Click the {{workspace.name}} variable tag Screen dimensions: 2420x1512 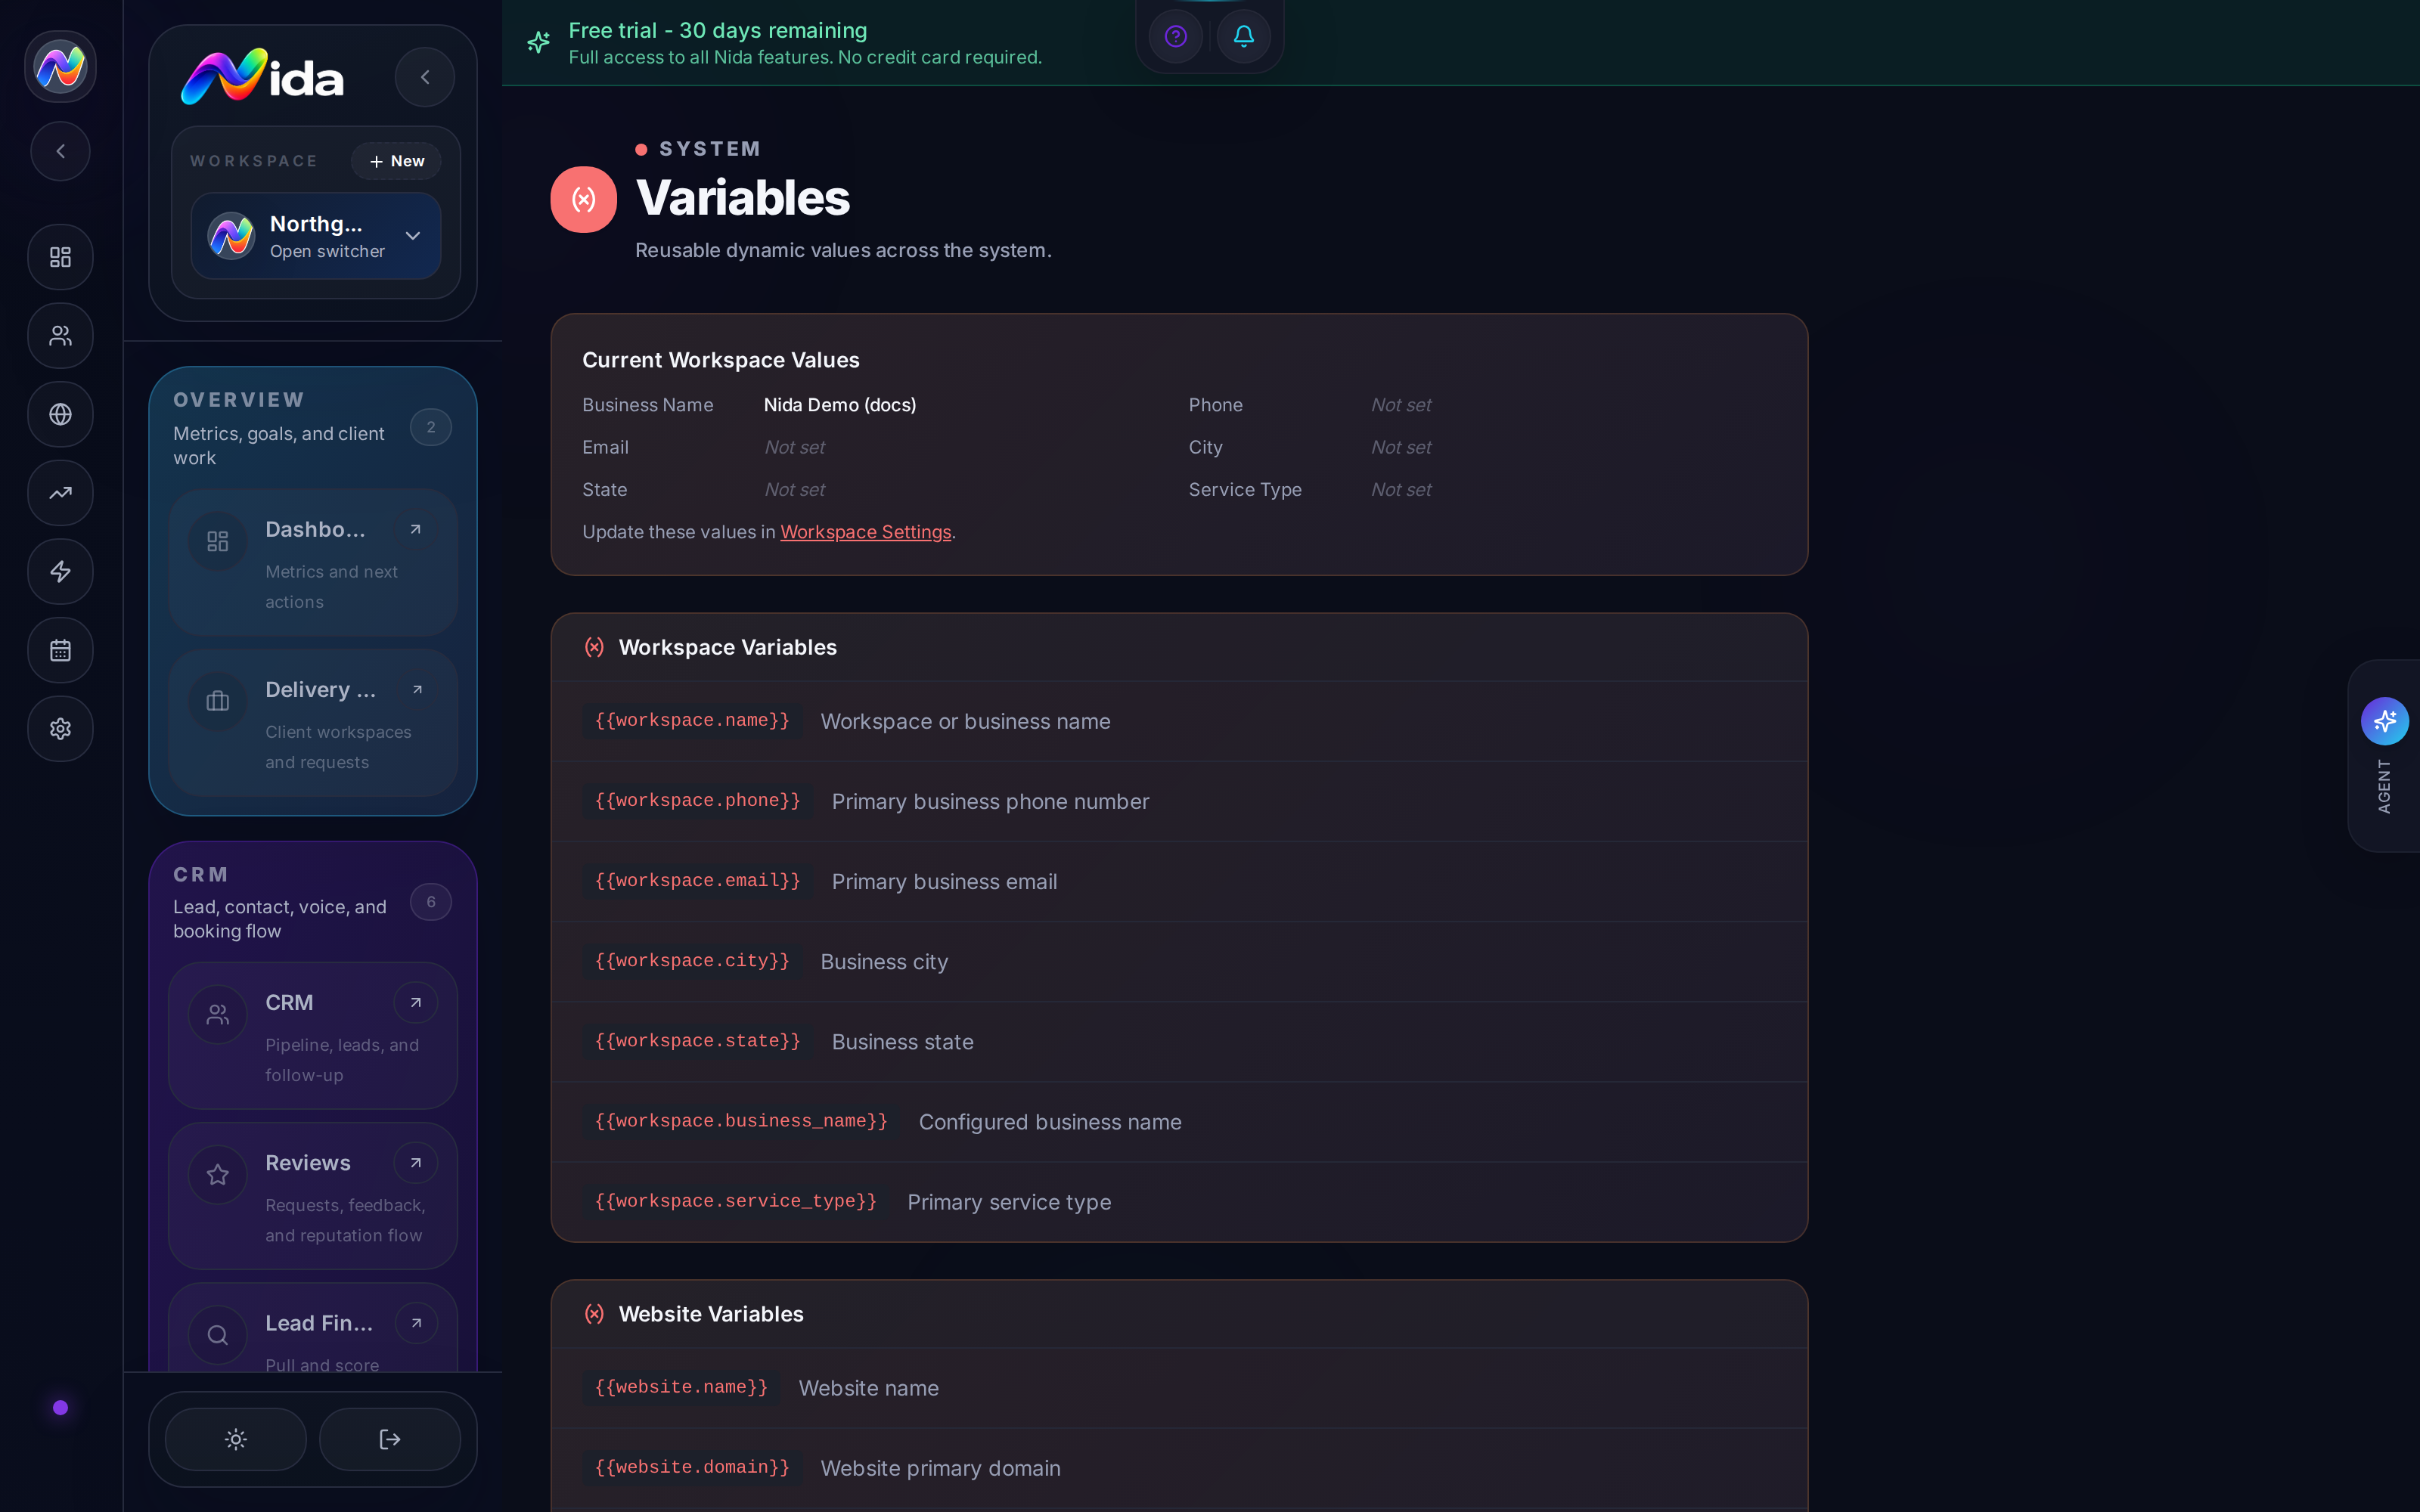pos(692,721)
